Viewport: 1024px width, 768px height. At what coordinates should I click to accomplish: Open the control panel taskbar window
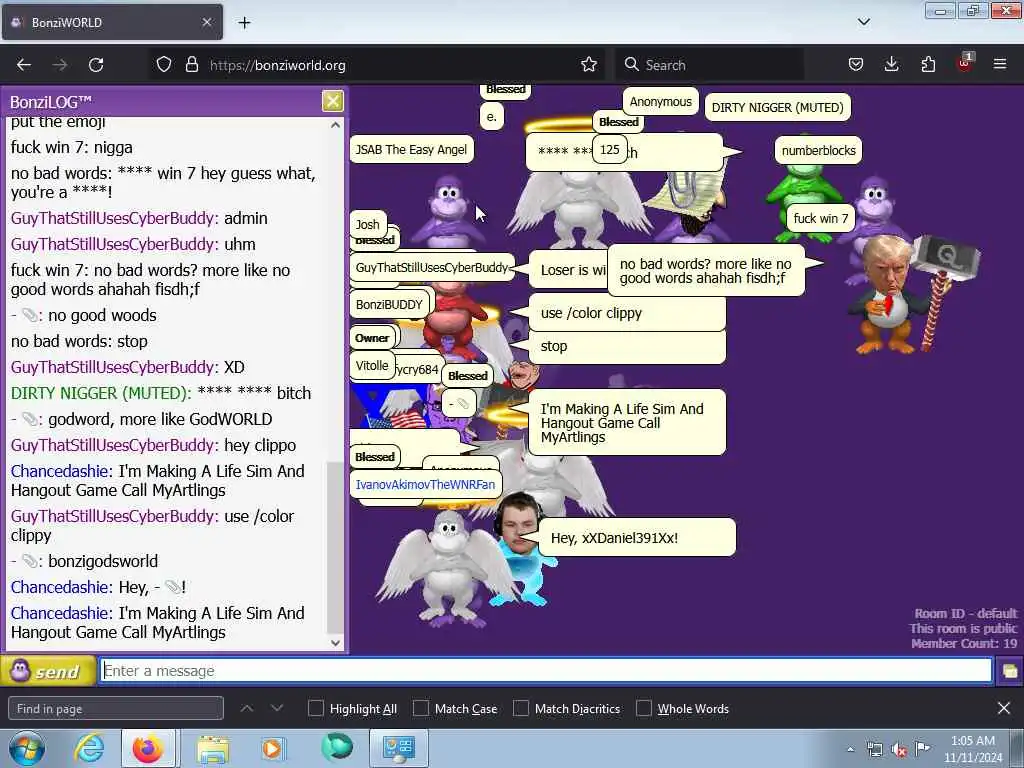[x=399, y=749]
